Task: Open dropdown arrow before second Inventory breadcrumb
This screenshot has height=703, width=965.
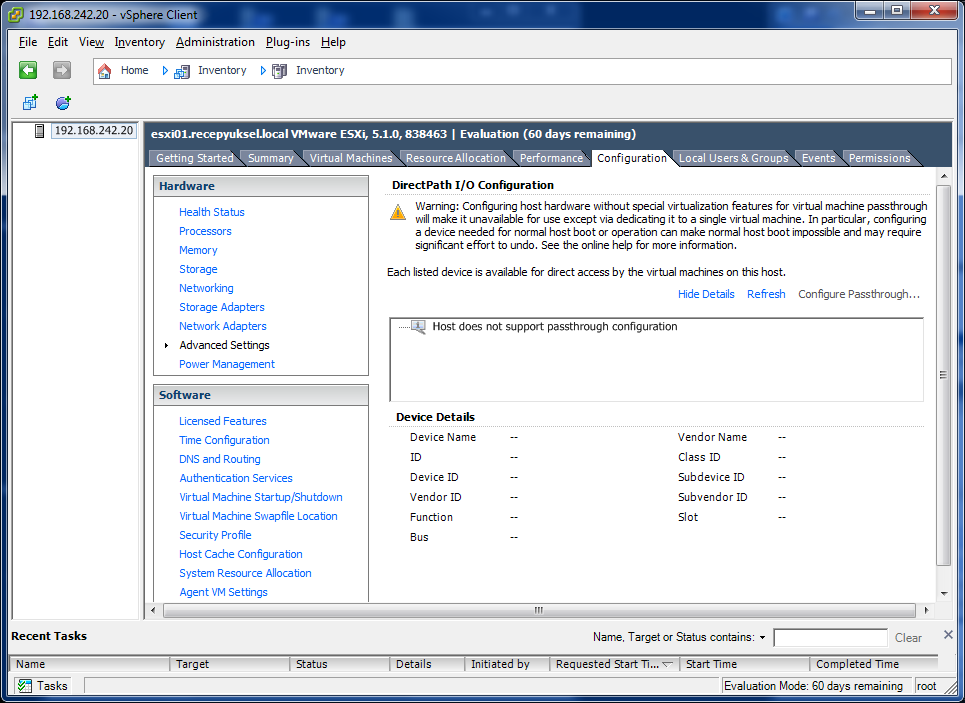Action: [263, 71]
